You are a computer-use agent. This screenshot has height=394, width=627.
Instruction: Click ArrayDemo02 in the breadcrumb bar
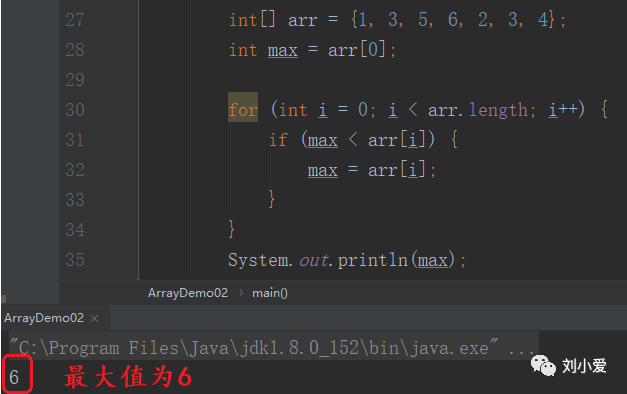click(x=188, y=293)
